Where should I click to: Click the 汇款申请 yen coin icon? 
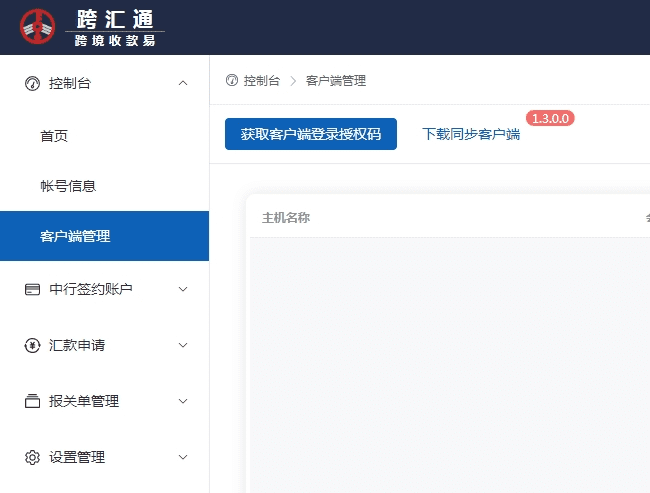tap(32, 345)
